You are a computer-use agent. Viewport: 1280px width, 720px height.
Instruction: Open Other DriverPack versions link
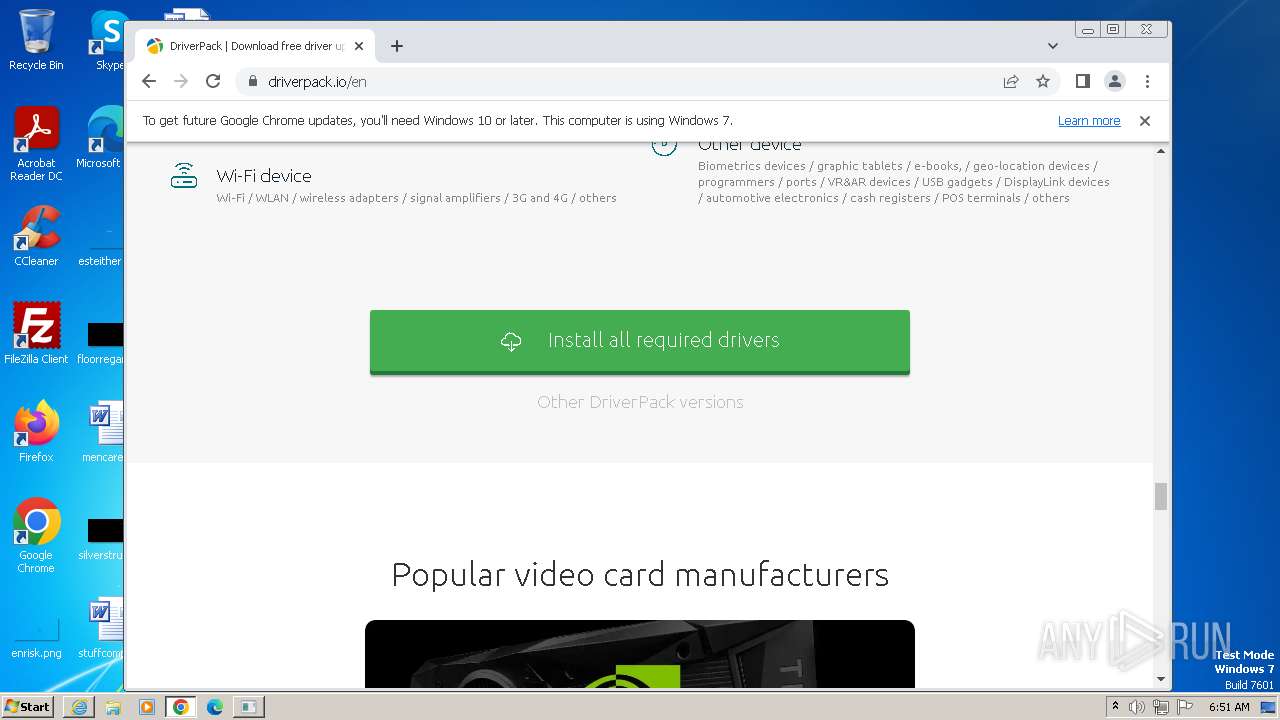pyautogui.click(x=640, y=402)
